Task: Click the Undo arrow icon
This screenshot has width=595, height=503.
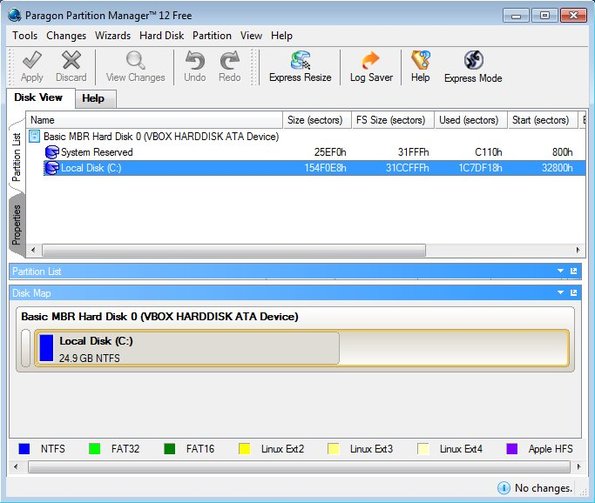Action: tap(195, 60)
